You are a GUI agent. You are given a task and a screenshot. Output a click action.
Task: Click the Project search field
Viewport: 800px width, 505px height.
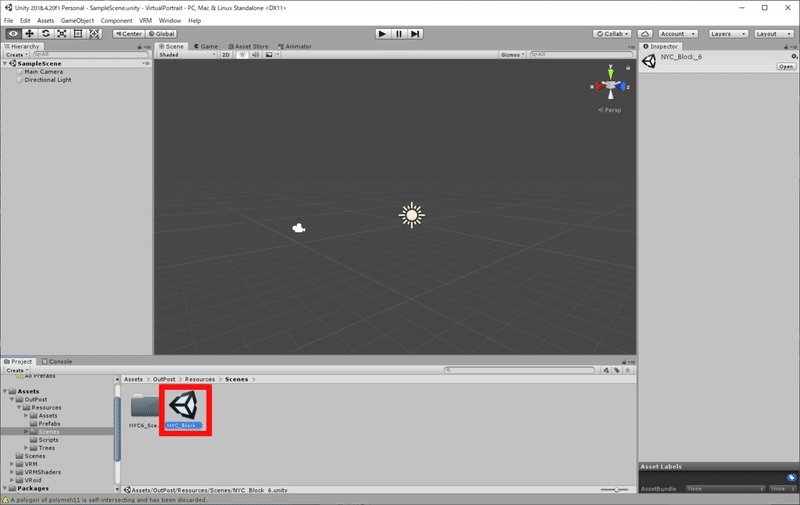tap(519, 370)
